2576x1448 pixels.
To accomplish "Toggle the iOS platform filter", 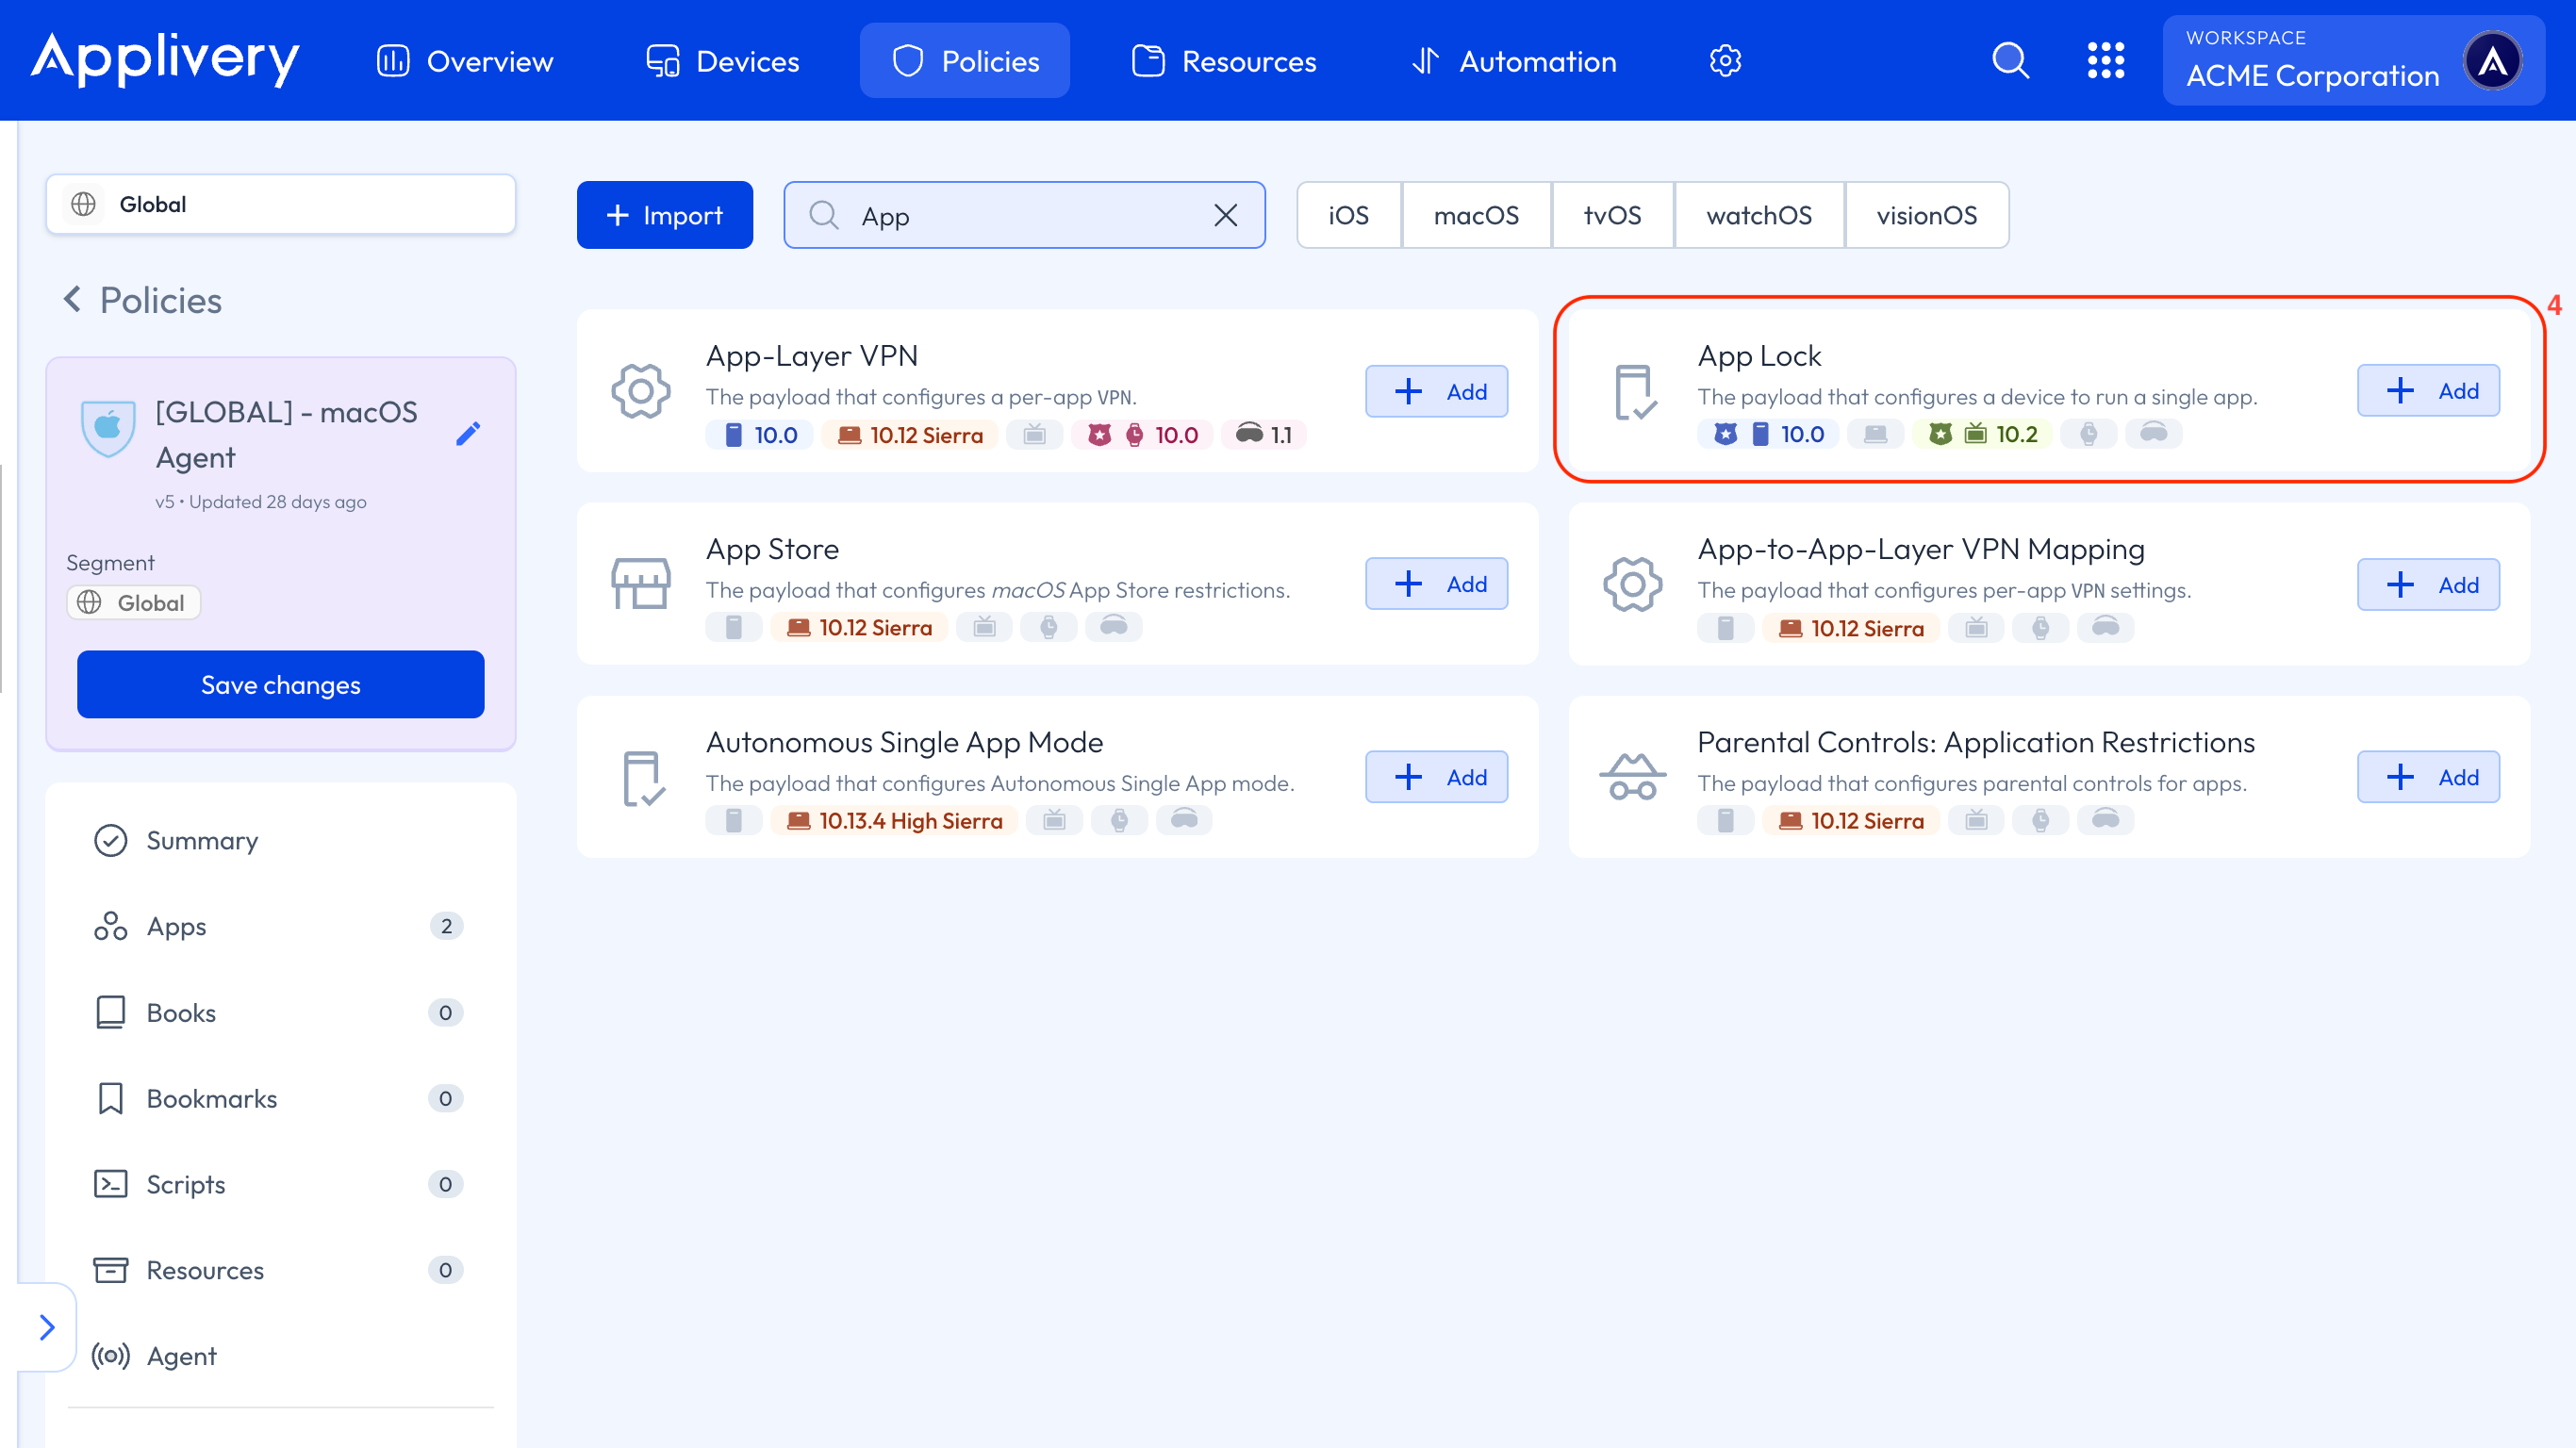I will coord(1348,215).
